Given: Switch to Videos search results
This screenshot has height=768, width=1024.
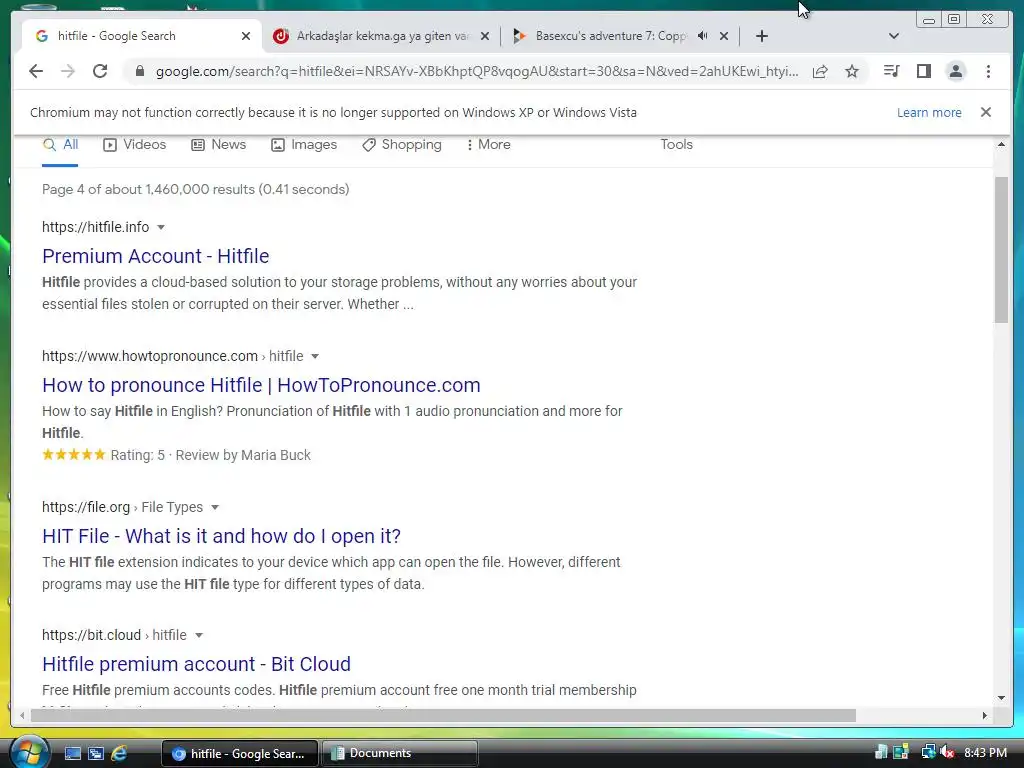Looking at the screenshot, I should coord(135,145).
